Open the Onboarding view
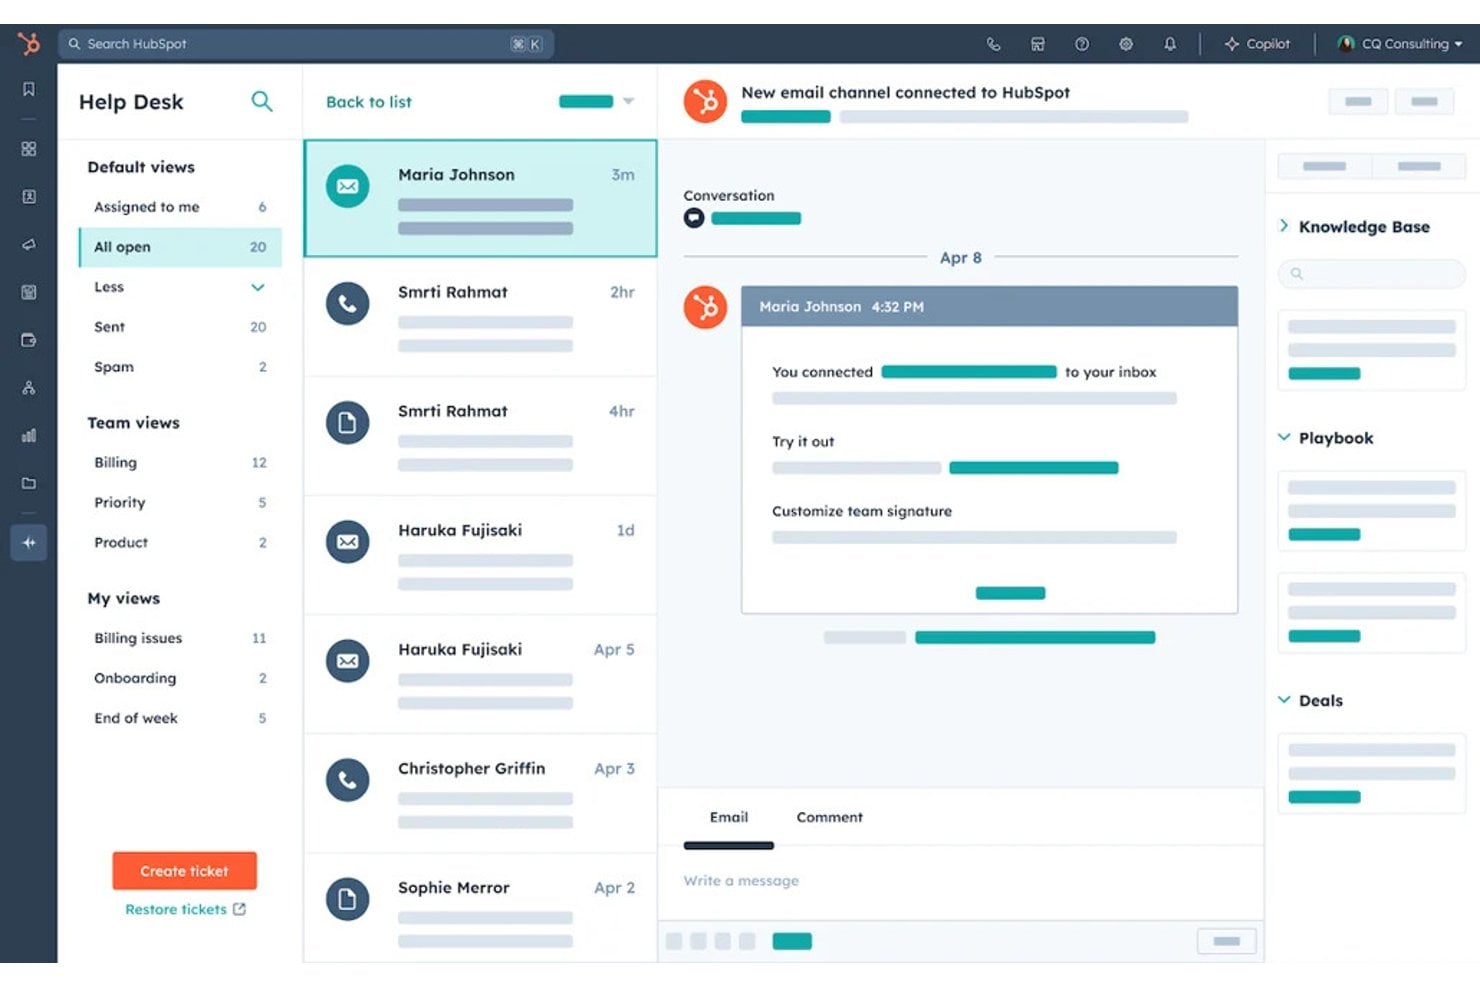Image resolution: width=1480 pixels, height=987 pixels. pos(180,678)
